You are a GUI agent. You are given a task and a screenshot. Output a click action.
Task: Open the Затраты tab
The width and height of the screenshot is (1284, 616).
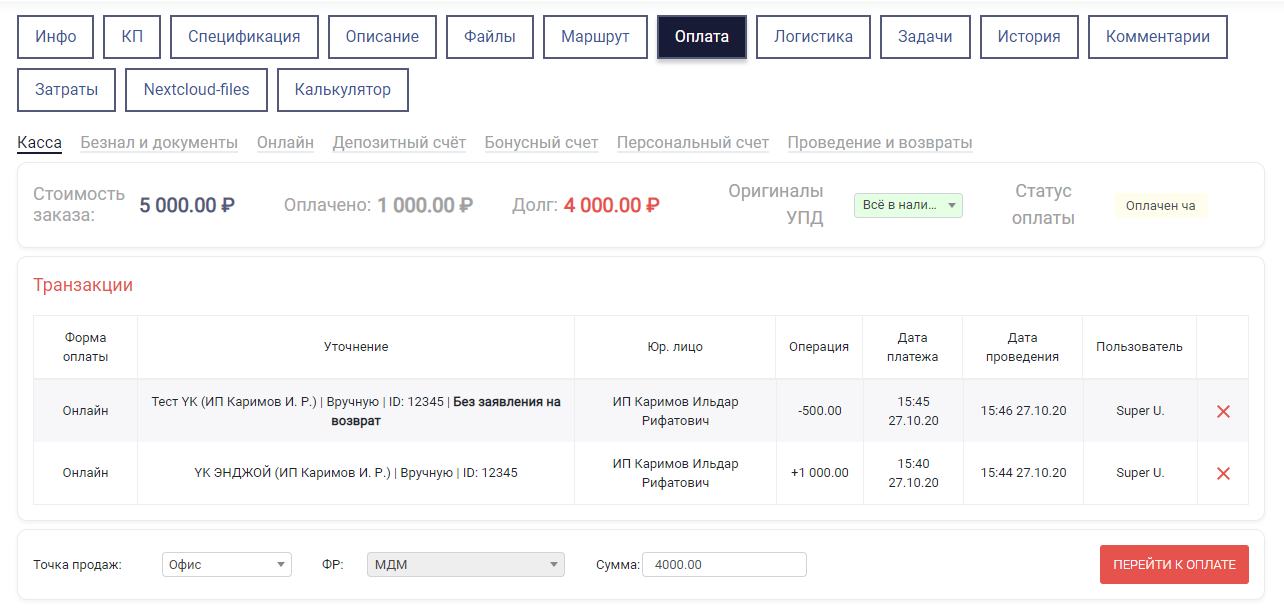point(66,90)
